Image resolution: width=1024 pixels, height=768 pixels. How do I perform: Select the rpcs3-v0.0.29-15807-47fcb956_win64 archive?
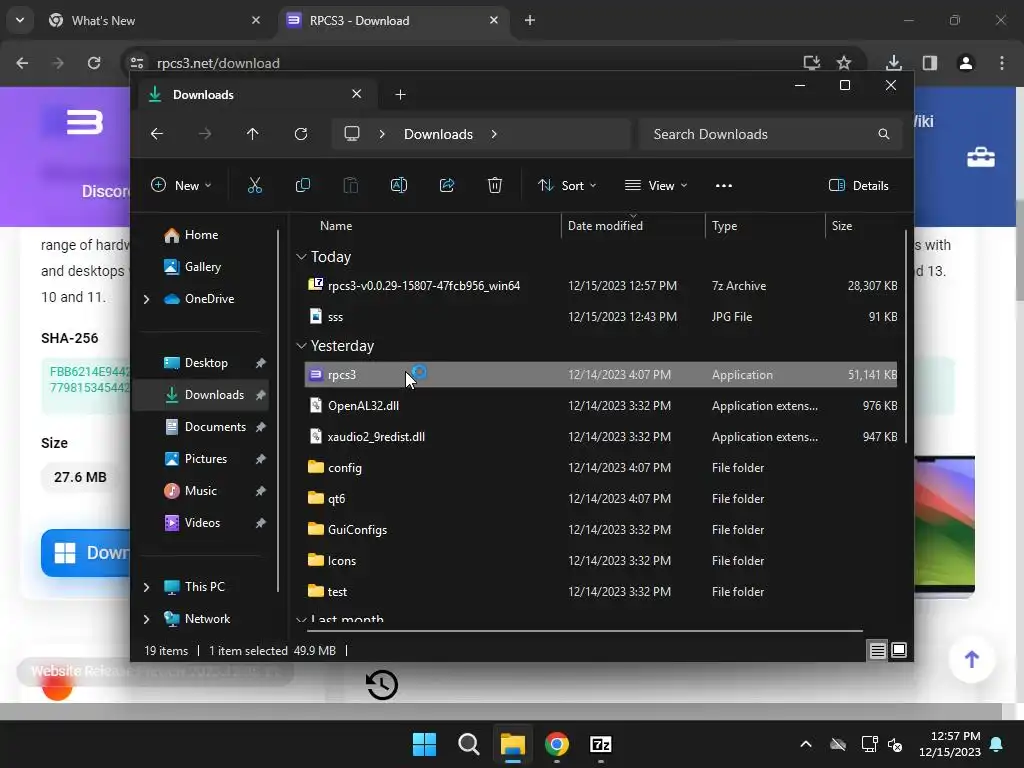[x=601, y=285]
